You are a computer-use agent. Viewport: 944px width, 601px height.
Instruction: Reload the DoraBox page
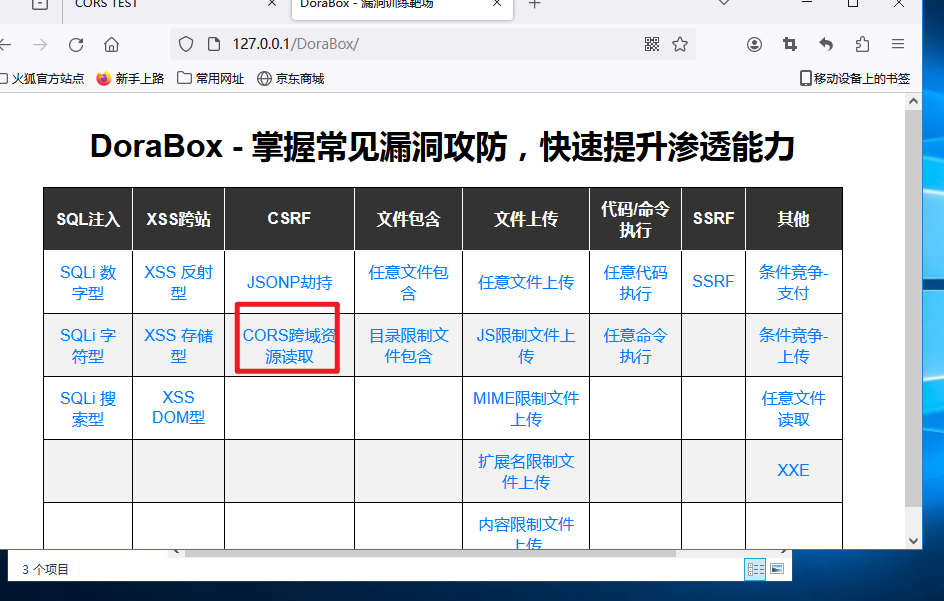(x=76, y=45)
